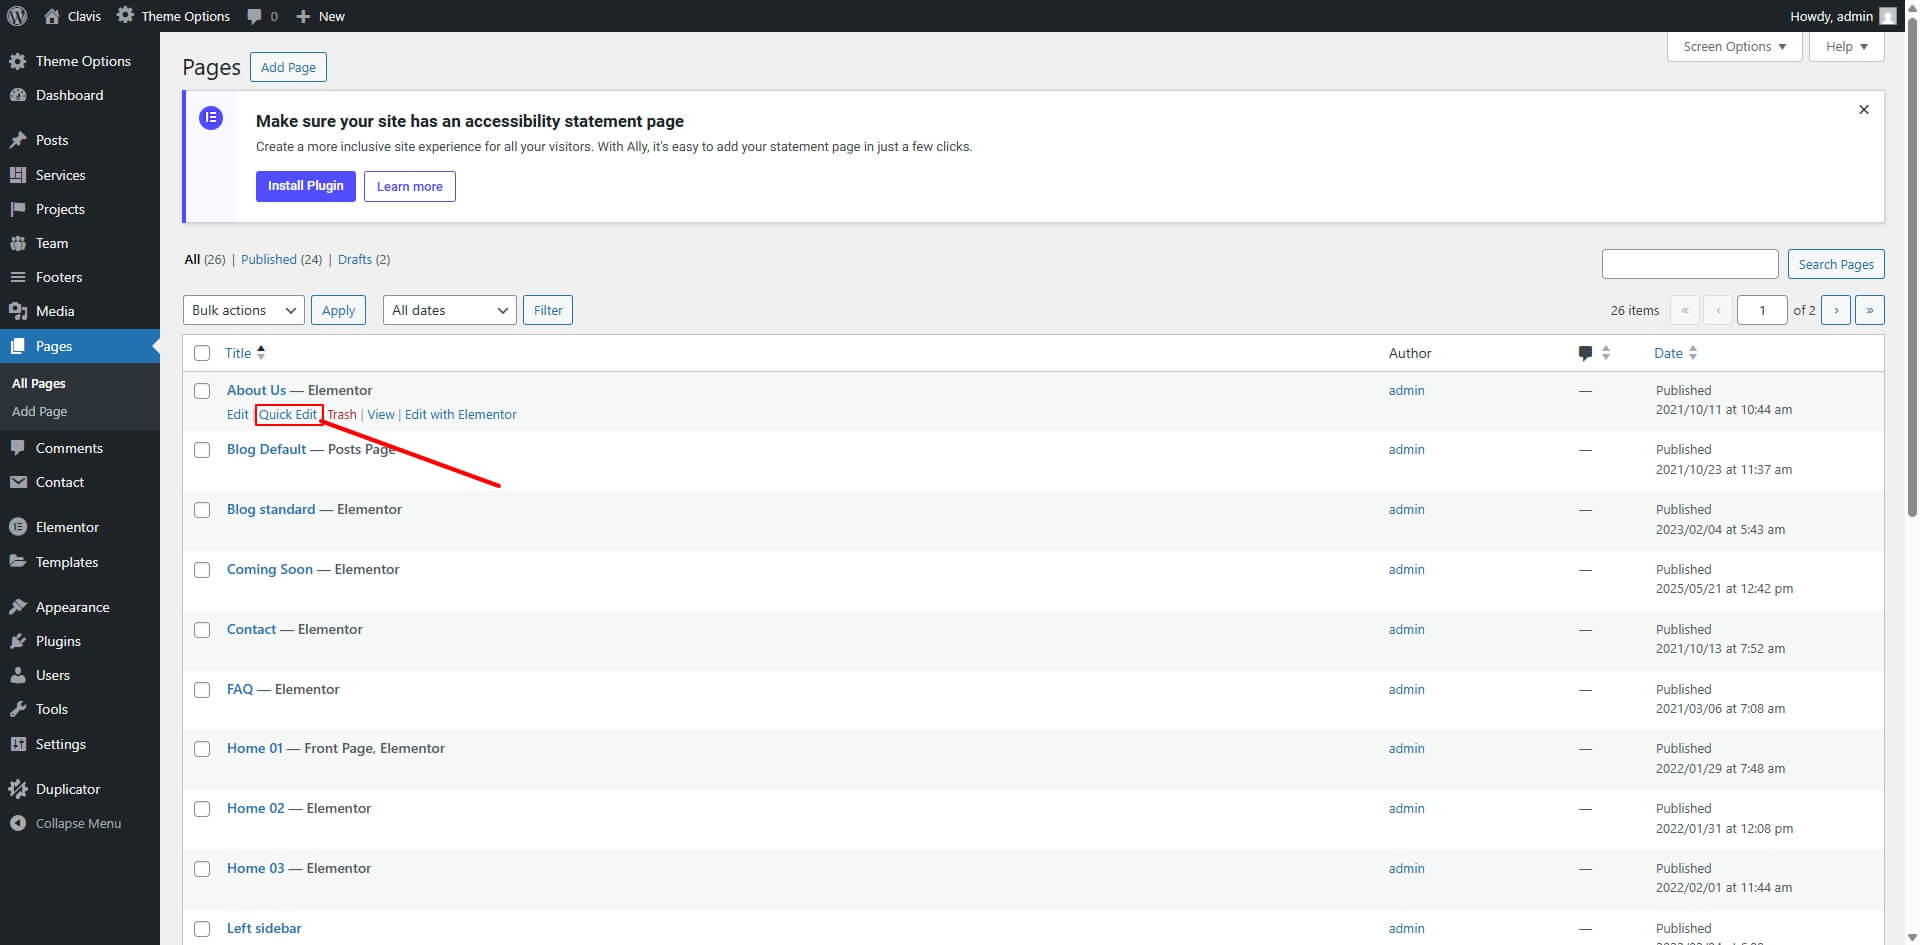Click the Elementor icon in the sidebar
Image resolution: width=1920 pixels, height=945 pixels.
click(x=18, y=527)
